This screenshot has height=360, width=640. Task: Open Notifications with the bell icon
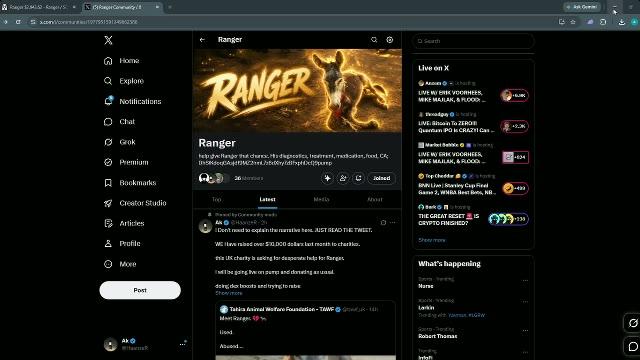tap(133, 101)
